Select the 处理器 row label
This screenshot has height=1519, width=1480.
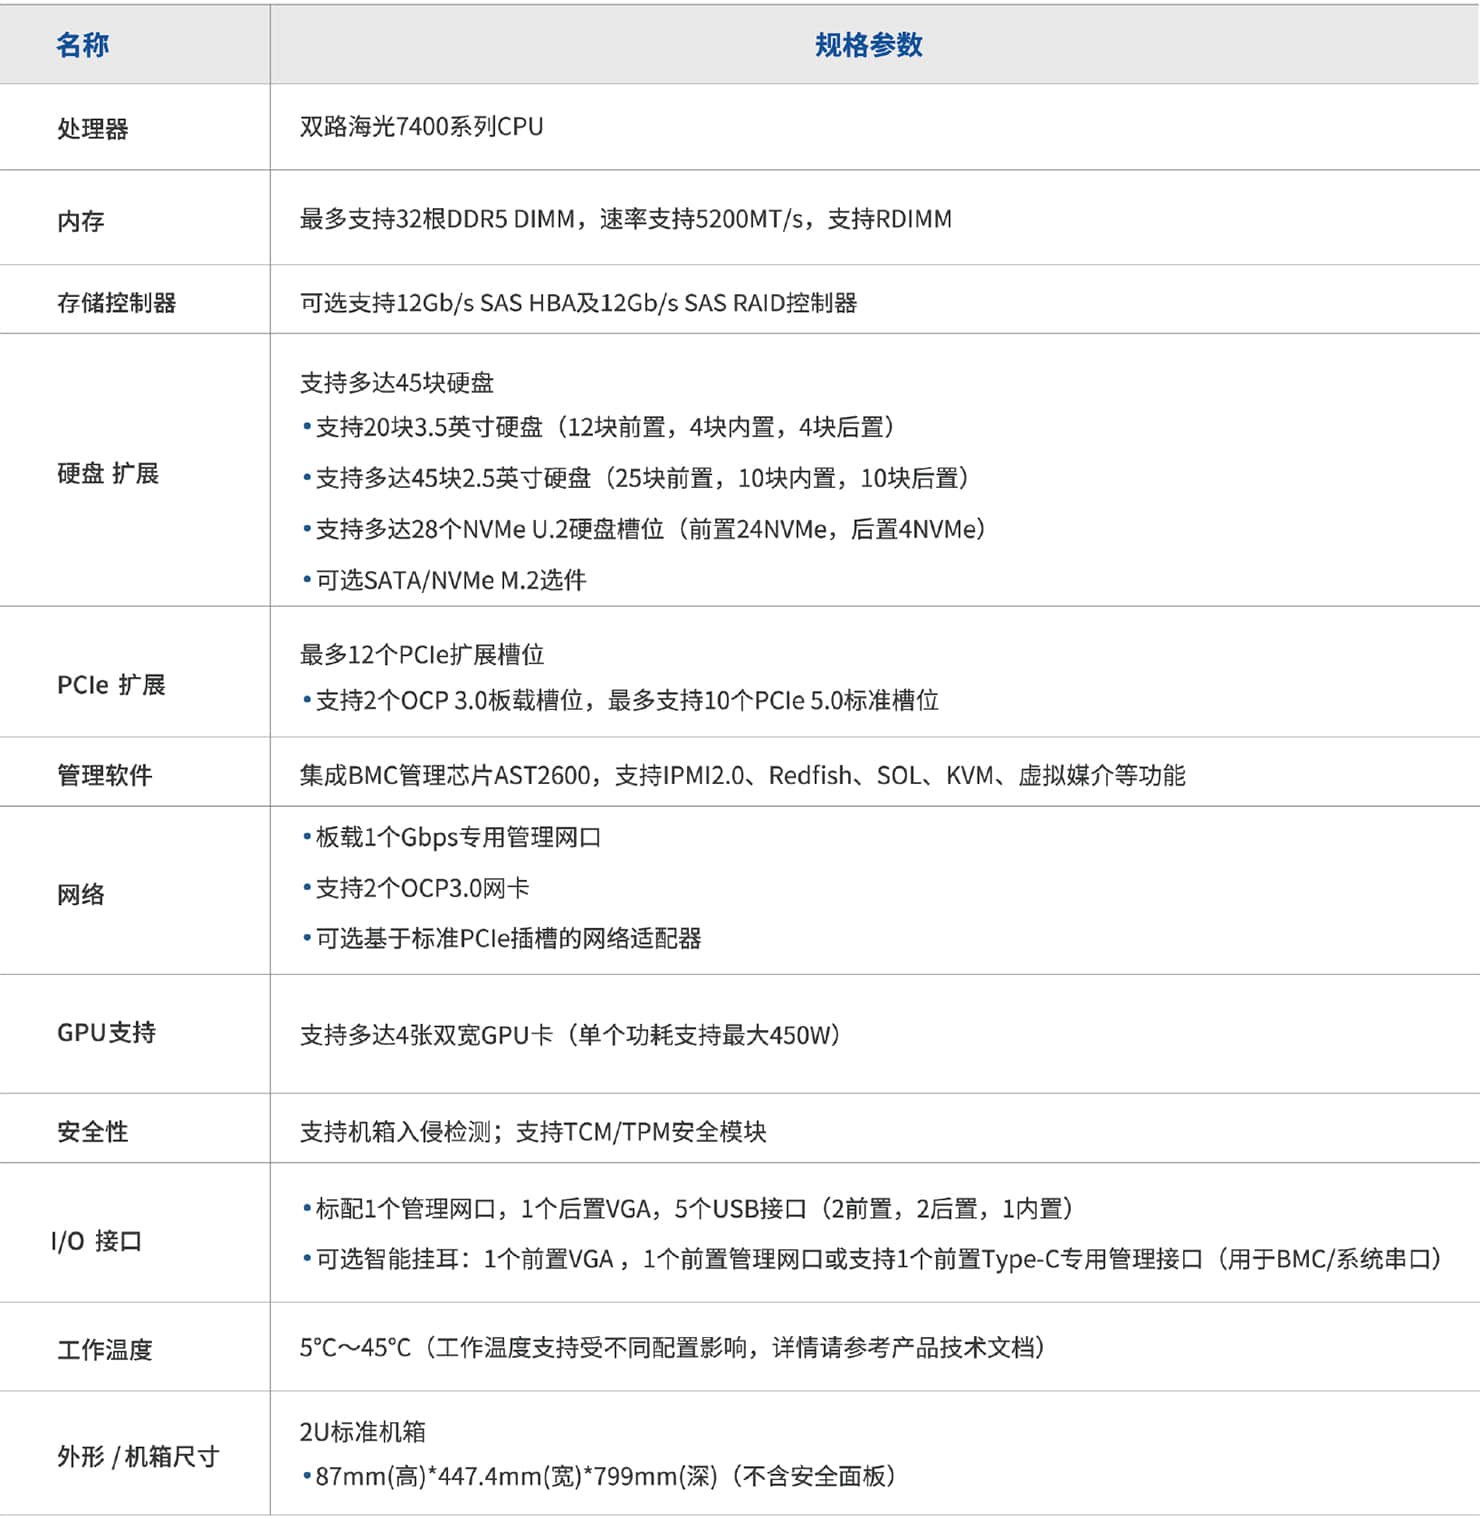pos(92,129)
